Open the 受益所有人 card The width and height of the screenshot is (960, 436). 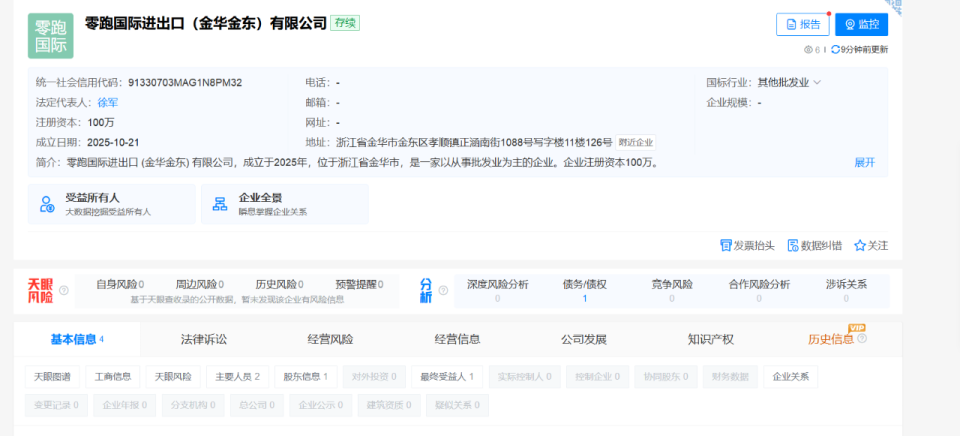[111, 204]
